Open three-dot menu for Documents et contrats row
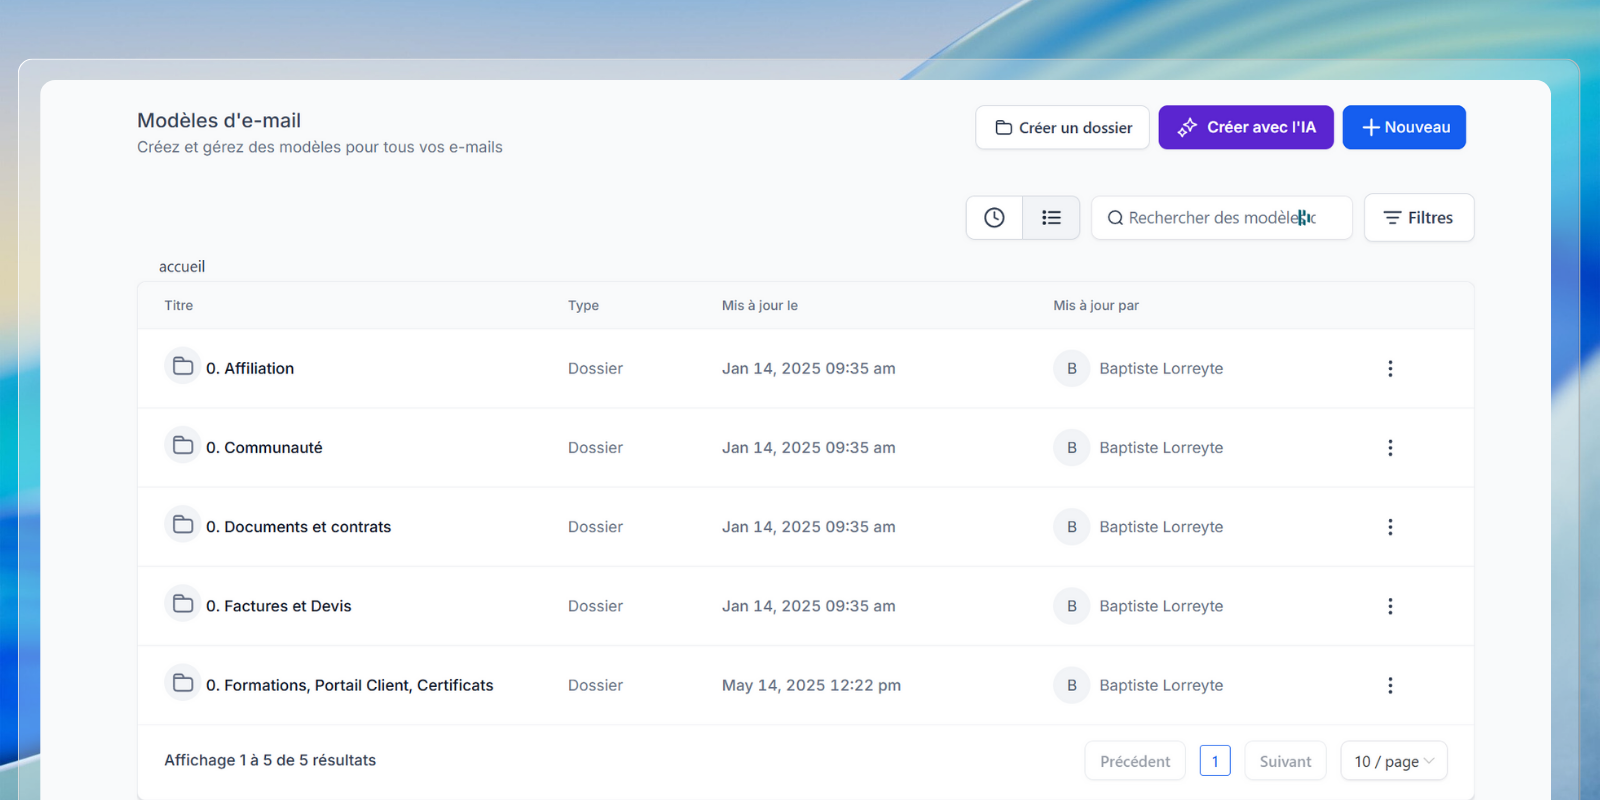Screen dimensions: 1600x800 1390,527
